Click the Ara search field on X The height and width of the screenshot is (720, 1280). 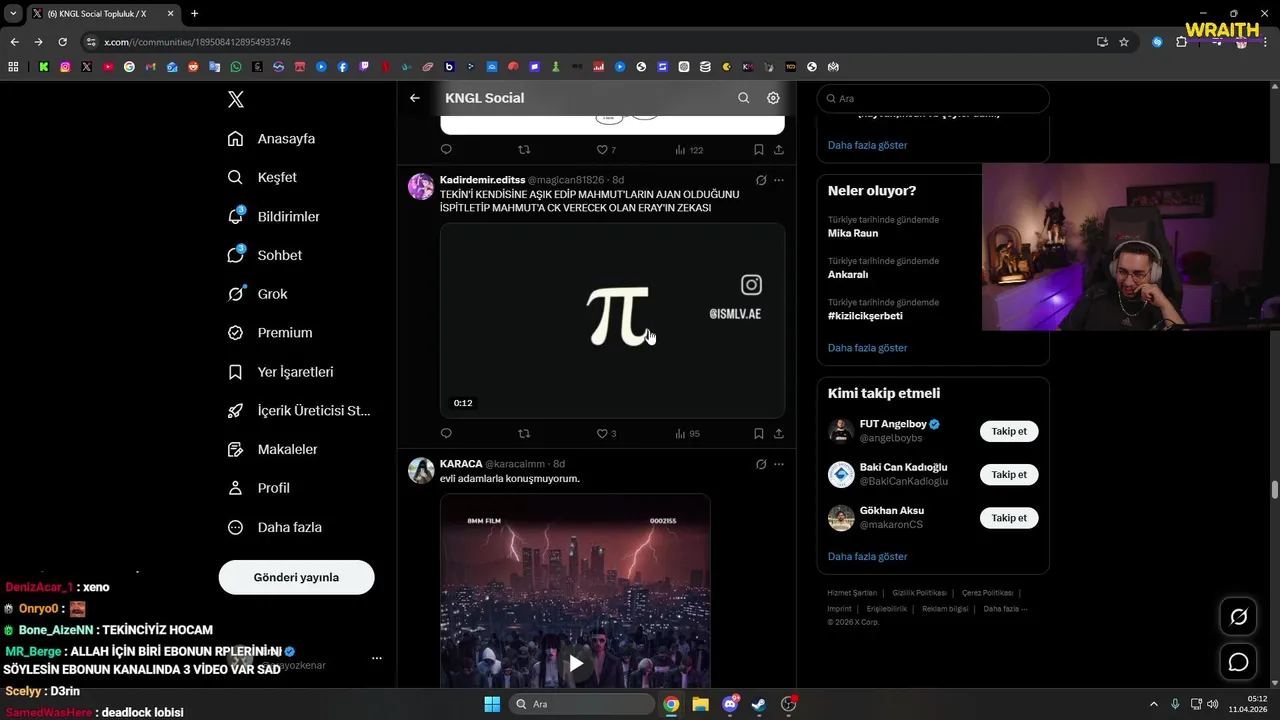pos(933,99)
